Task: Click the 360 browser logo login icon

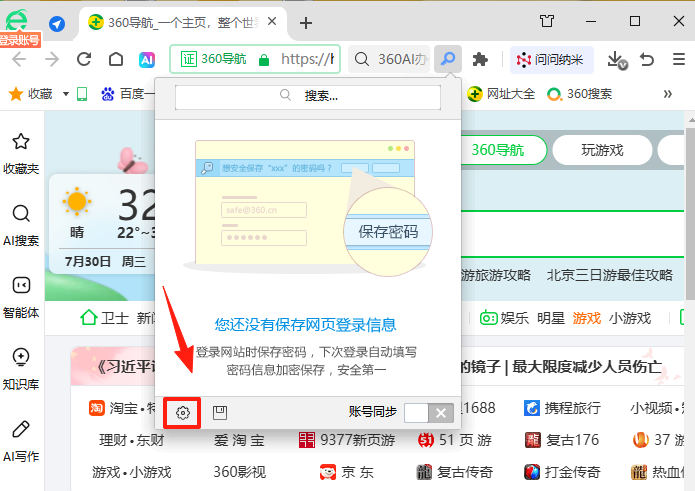Action: (17, 21)
